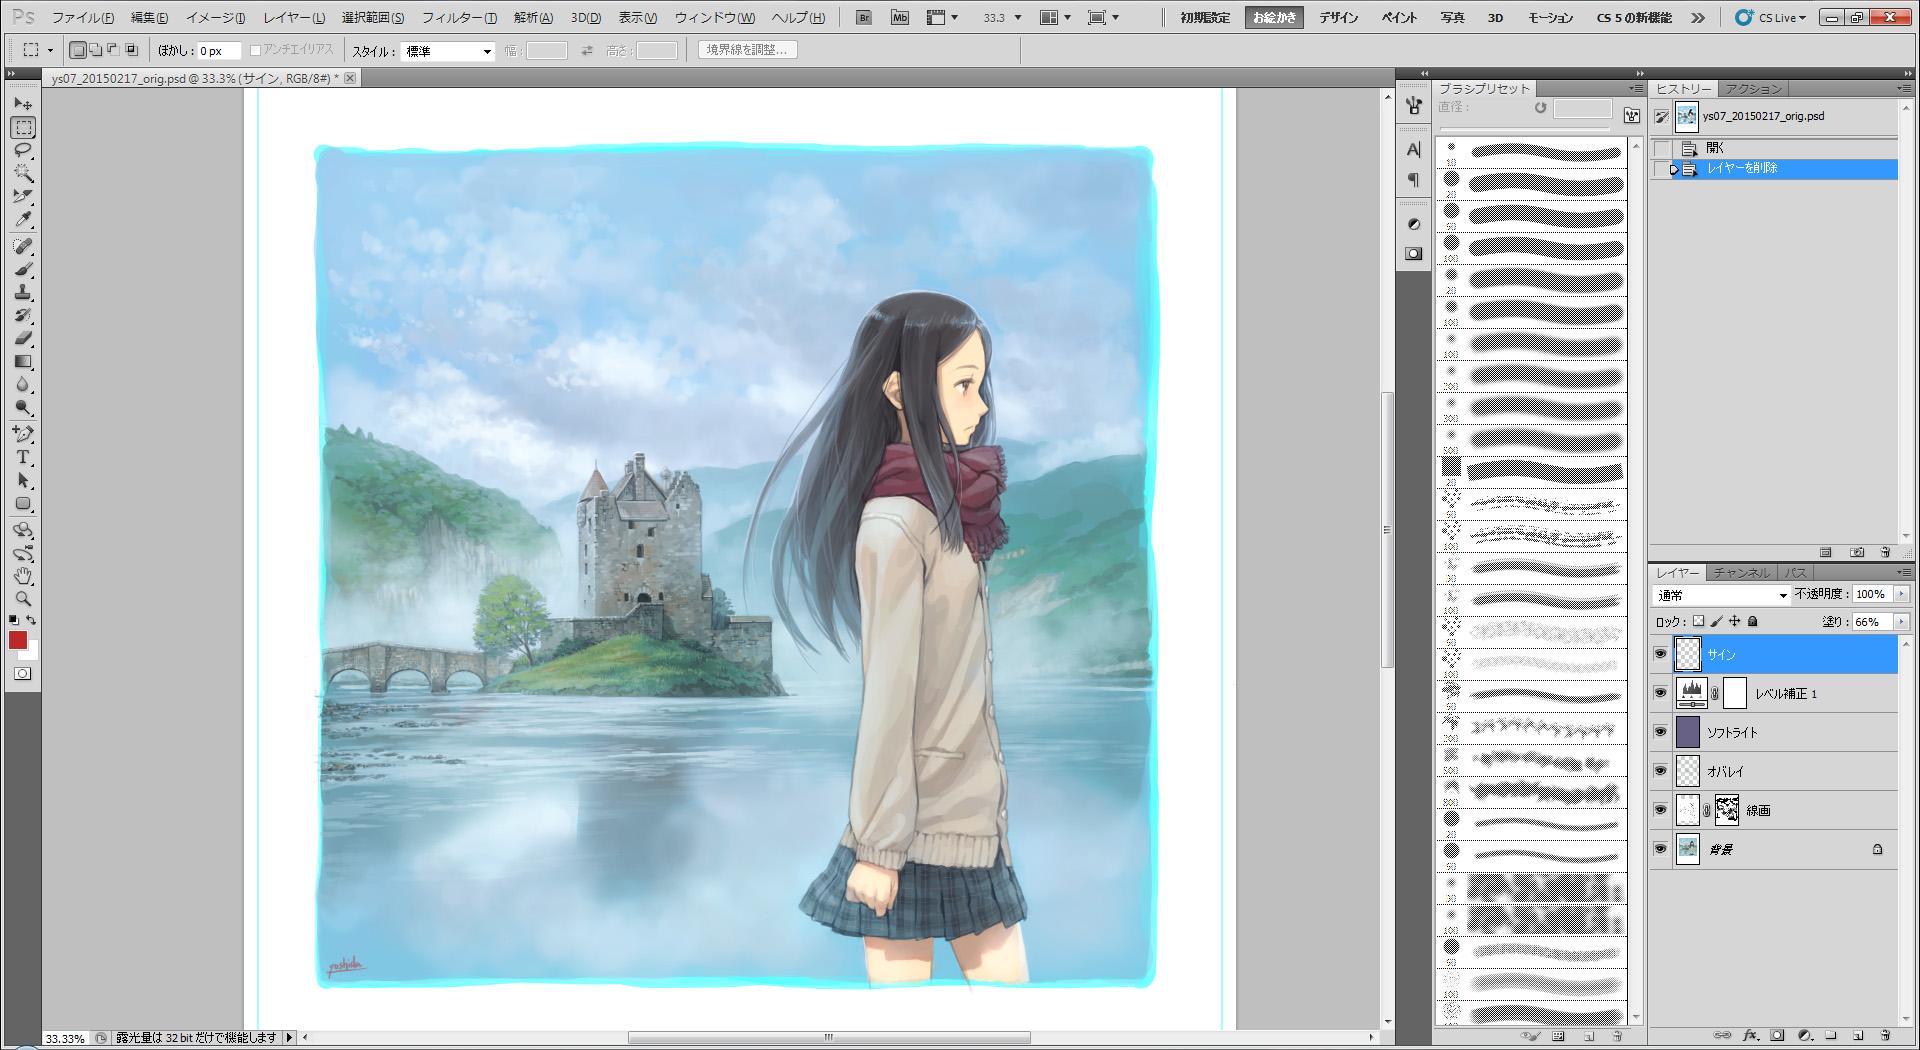Open the 塗り slider arrow
The image size is (1920, 1050).
(1901, 621)
